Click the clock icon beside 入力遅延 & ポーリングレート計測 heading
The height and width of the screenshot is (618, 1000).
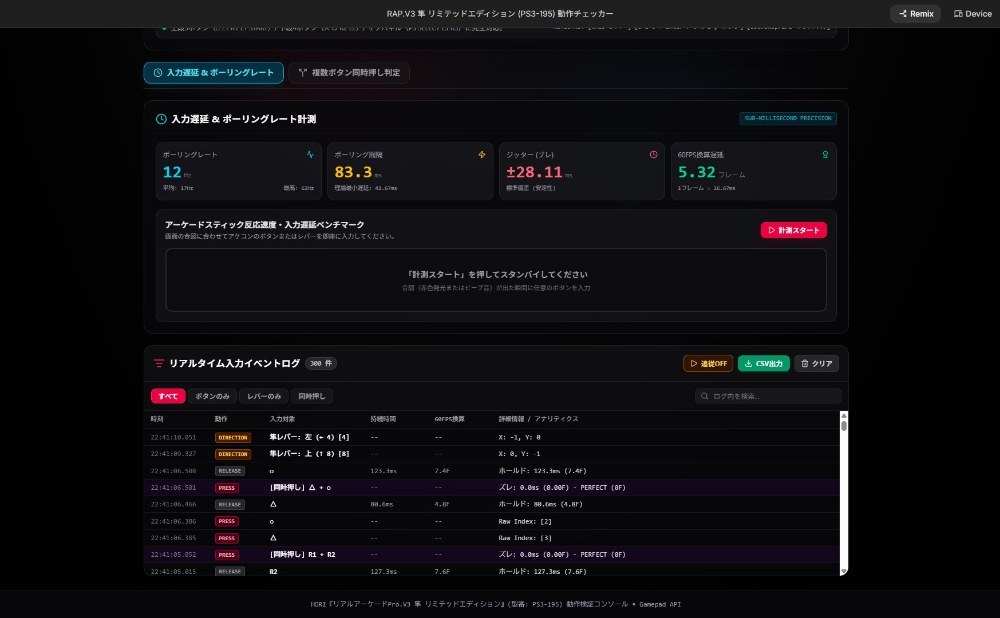coord(161,119)
